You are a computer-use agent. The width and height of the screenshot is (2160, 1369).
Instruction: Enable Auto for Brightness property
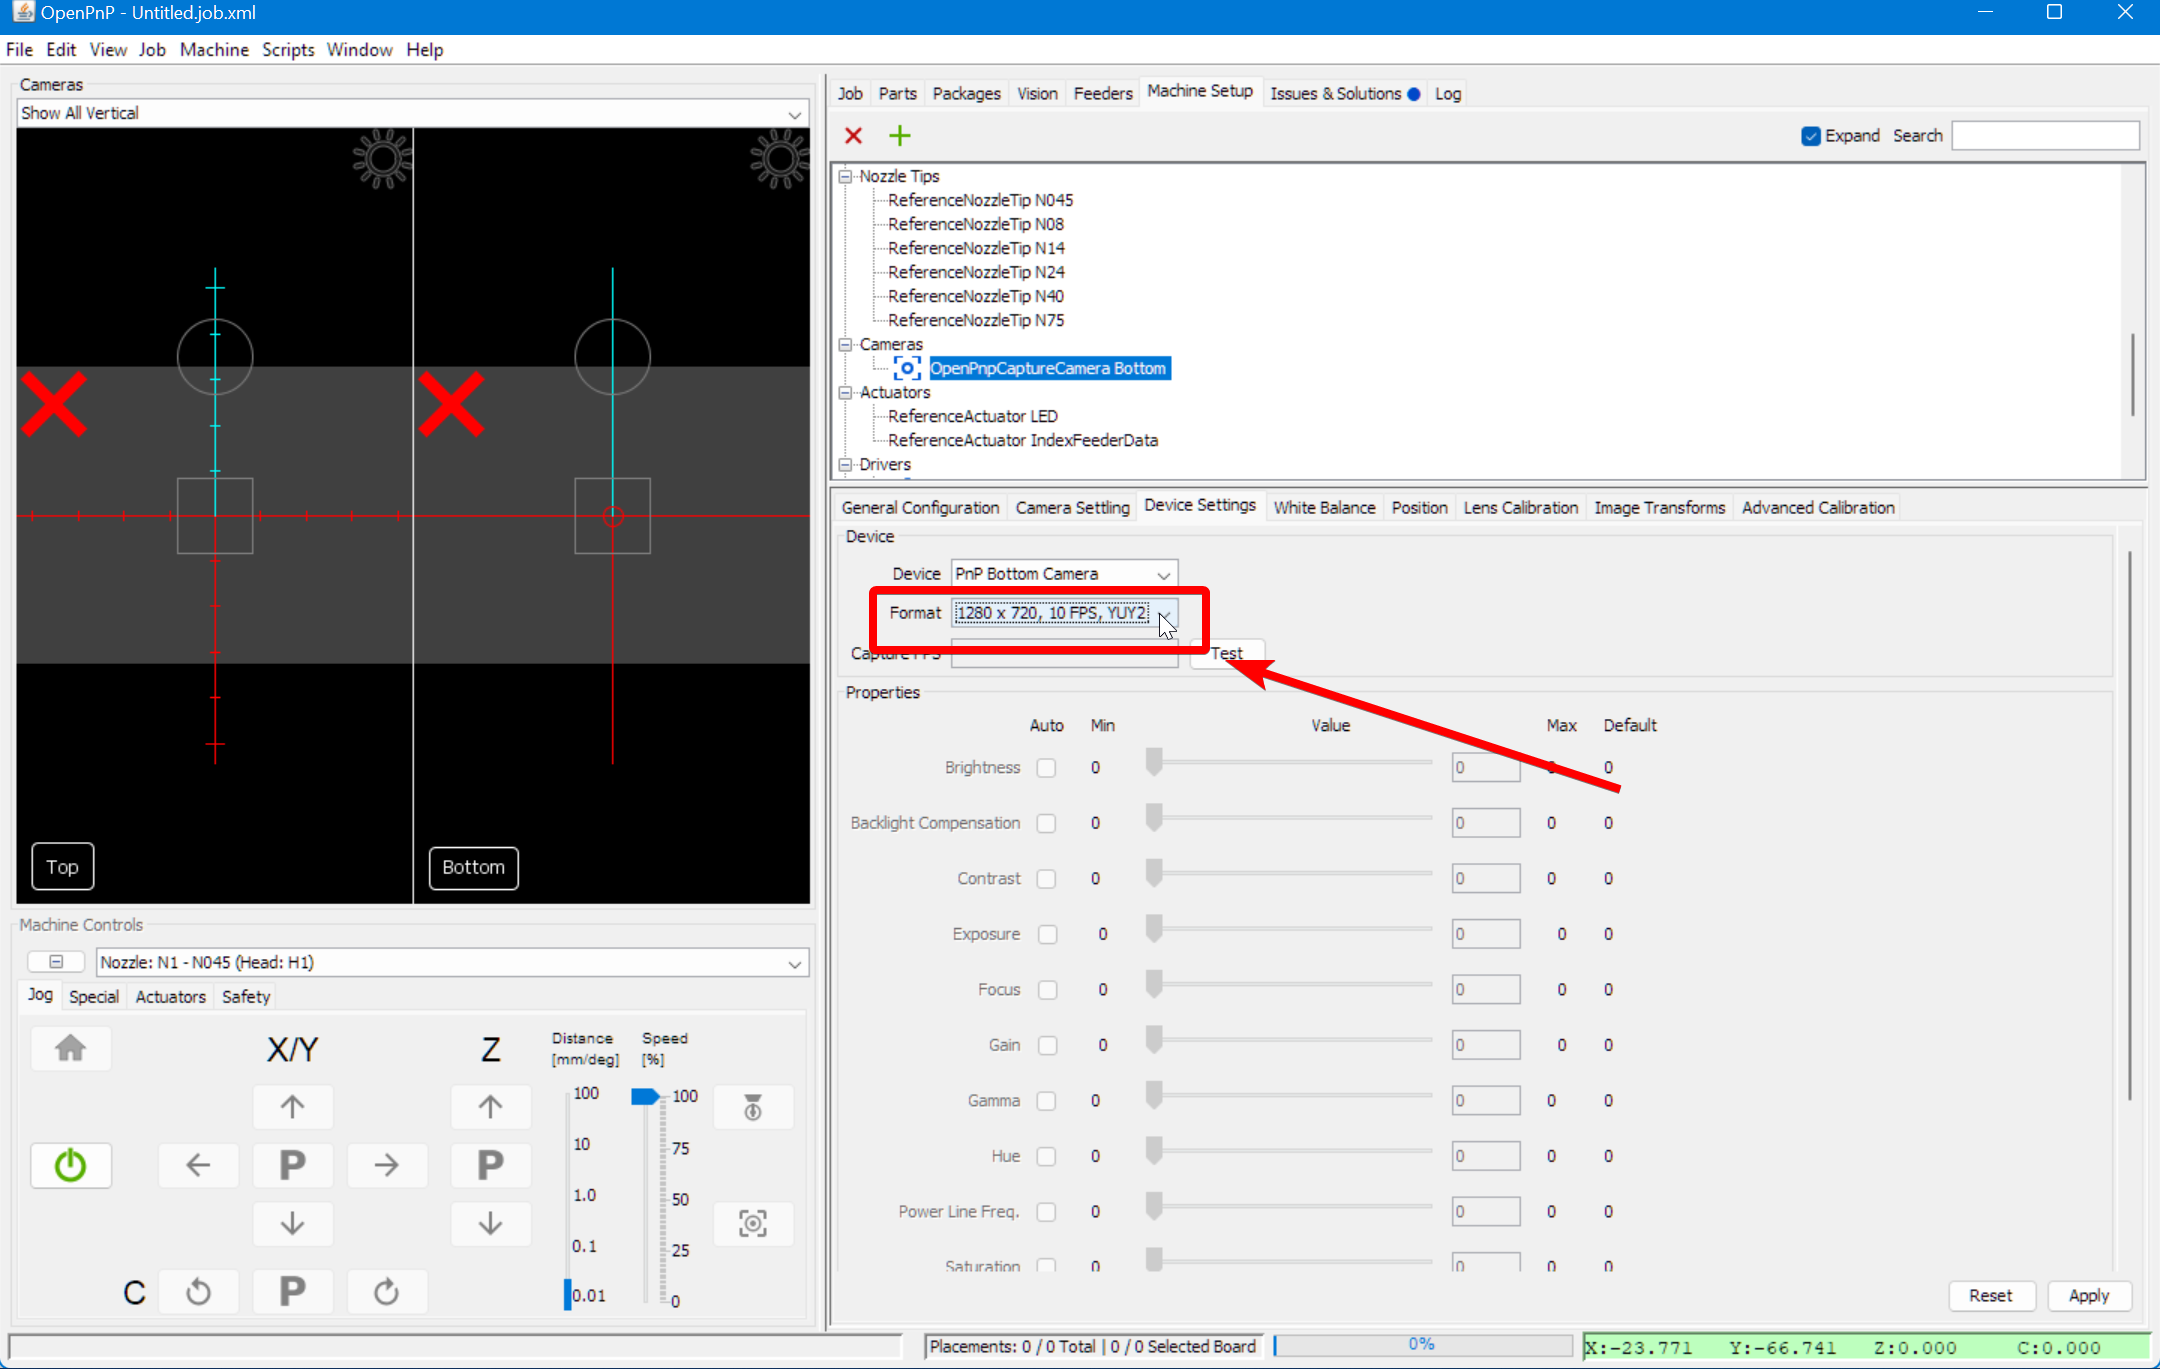point(1046,767)
